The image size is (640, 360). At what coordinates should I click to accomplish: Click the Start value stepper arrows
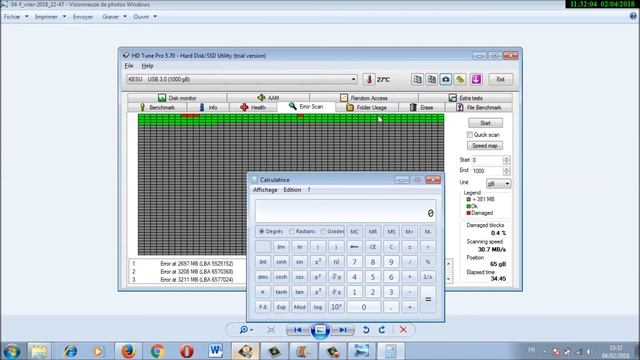click(x=507, y=160)
